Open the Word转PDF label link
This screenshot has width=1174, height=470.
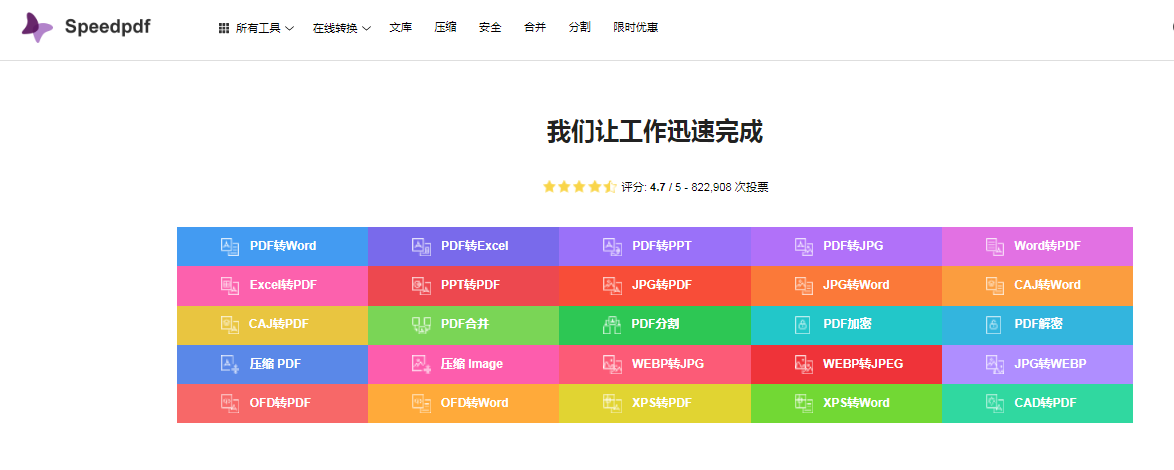pyautogui.click(x=1047, y=245)
